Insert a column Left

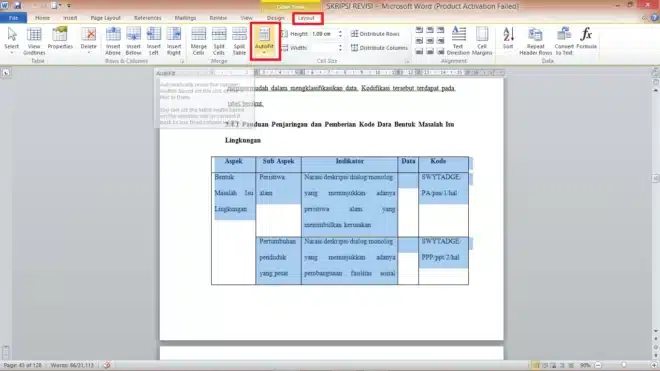coord(154,40)
